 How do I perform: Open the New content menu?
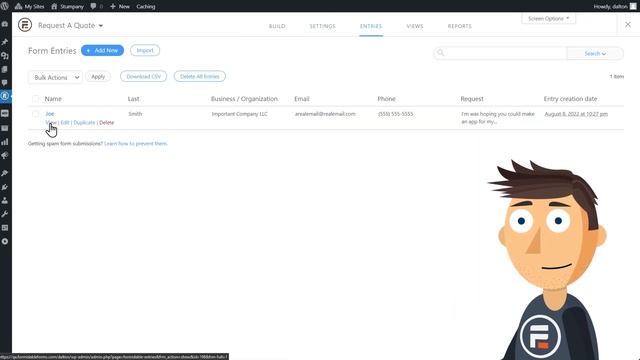(120, 7)
